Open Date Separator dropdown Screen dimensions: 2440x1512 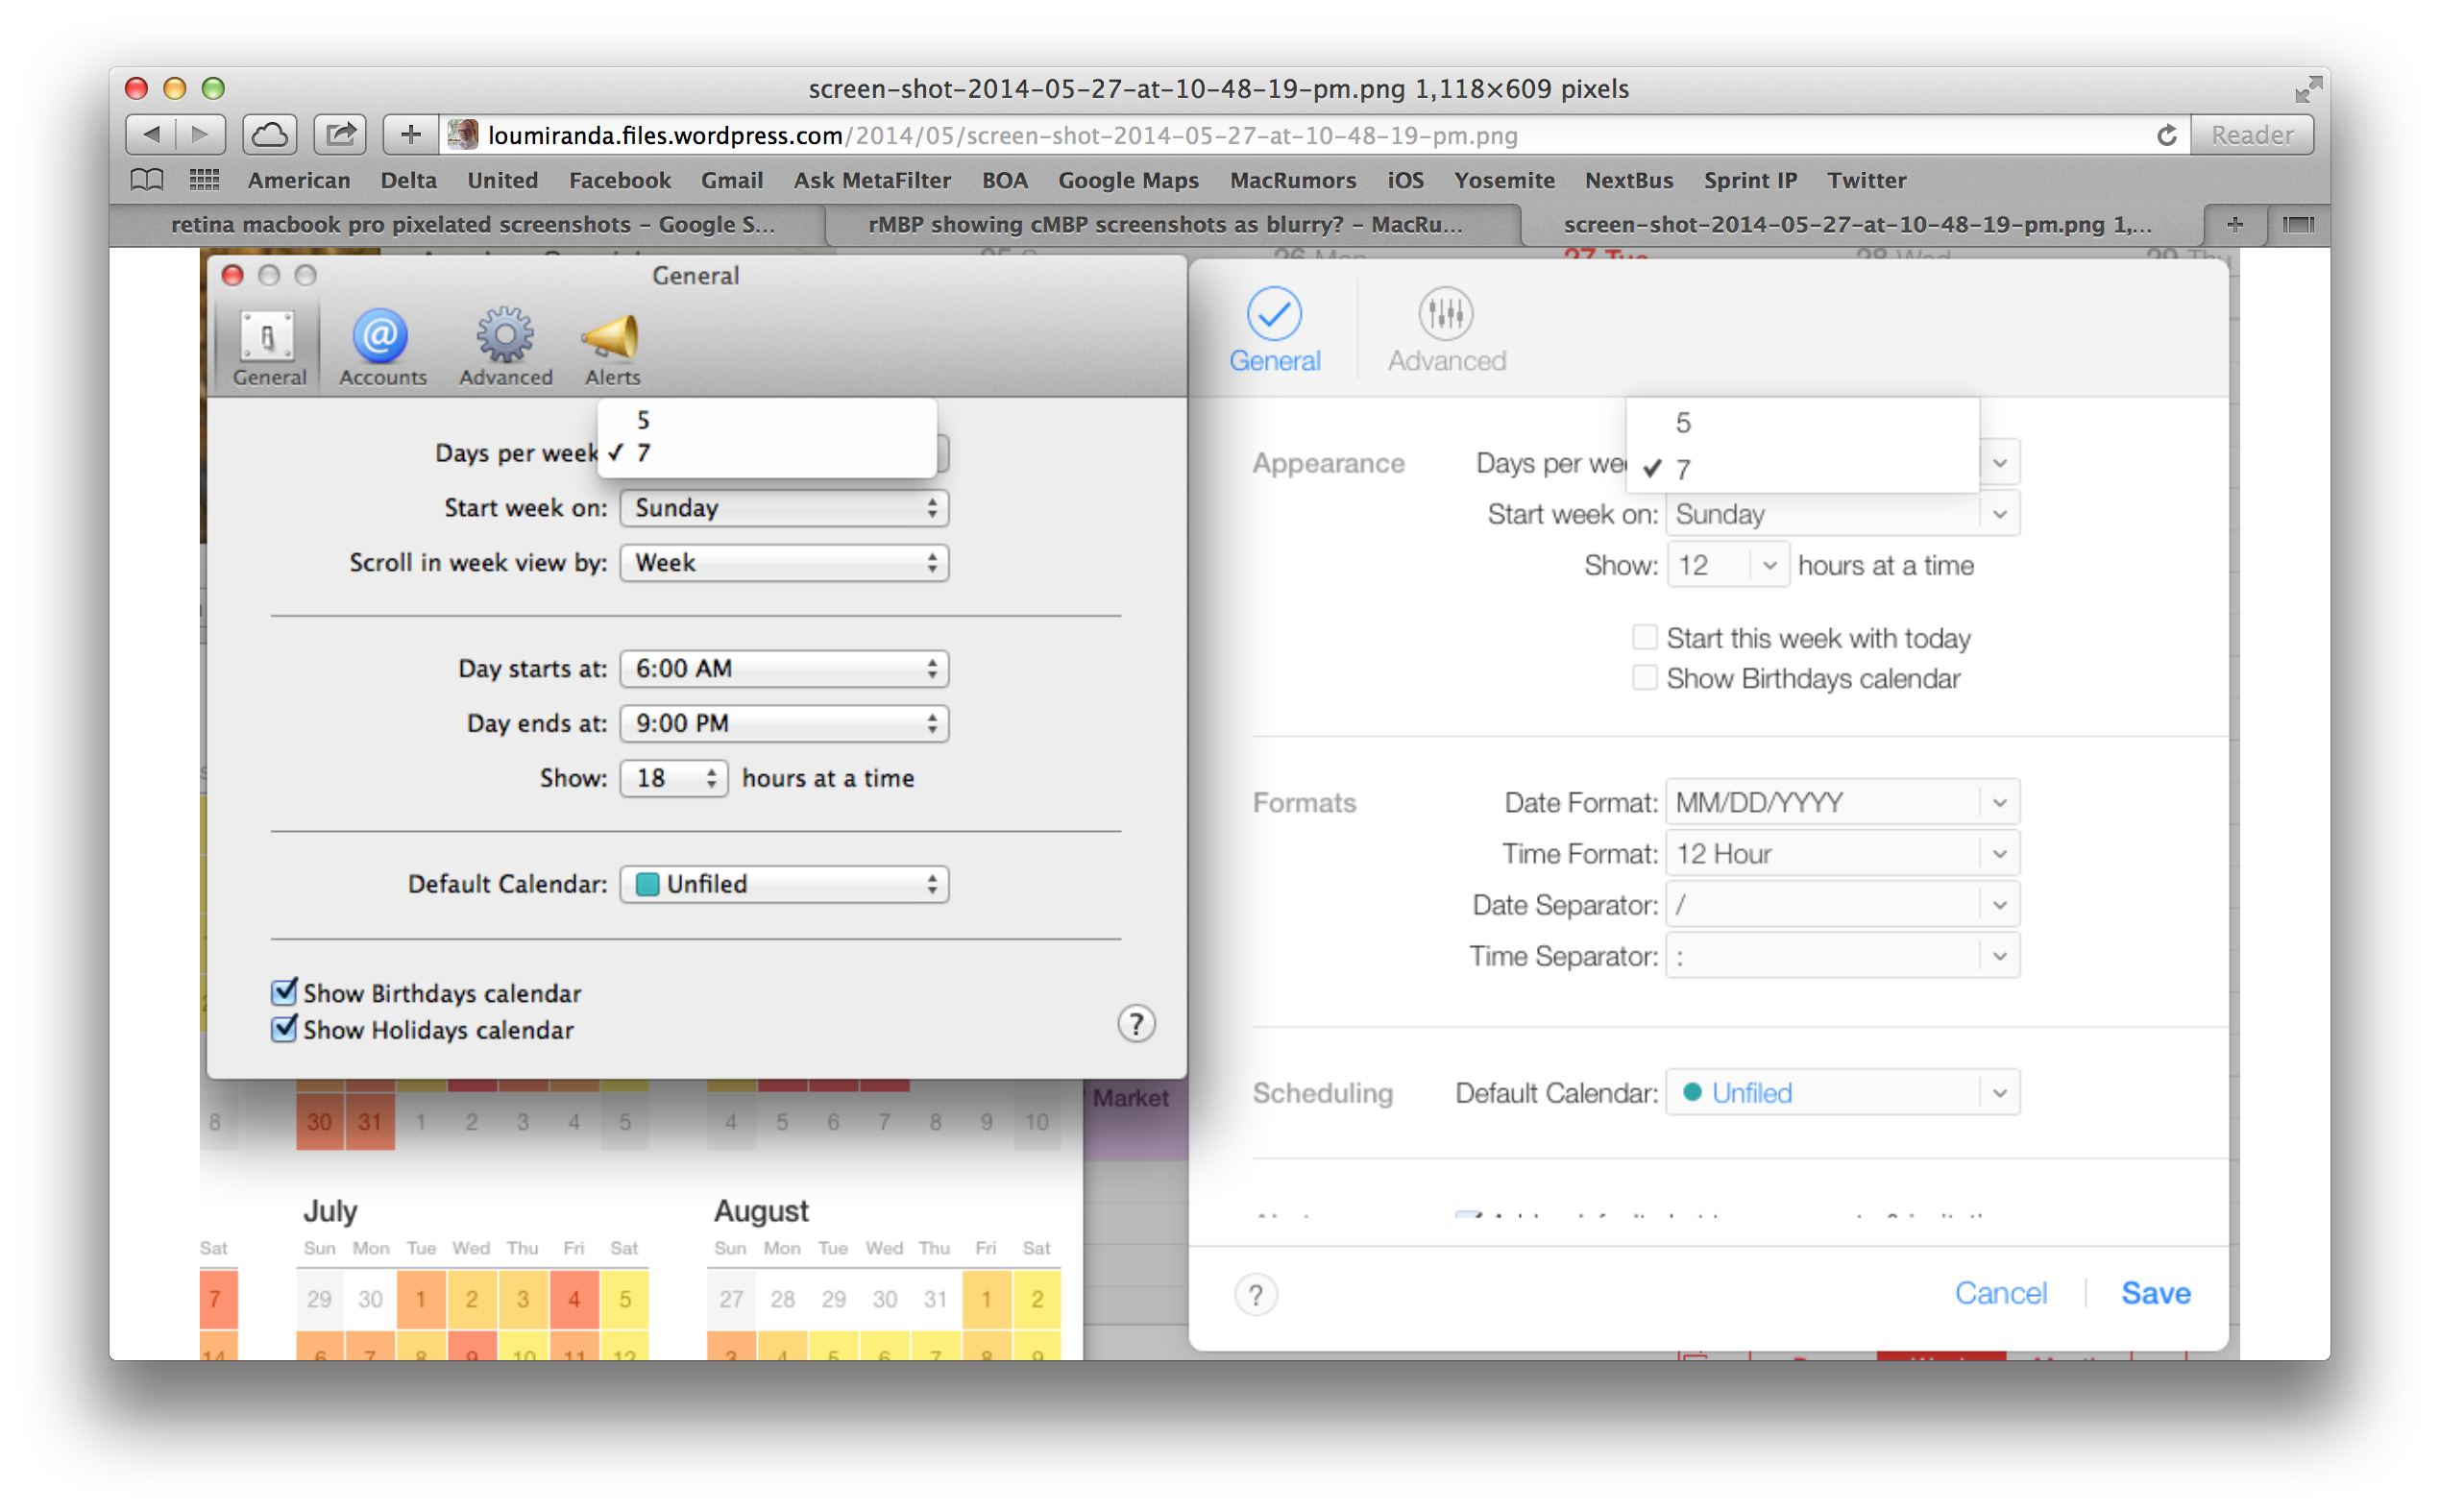[1842, 905]
